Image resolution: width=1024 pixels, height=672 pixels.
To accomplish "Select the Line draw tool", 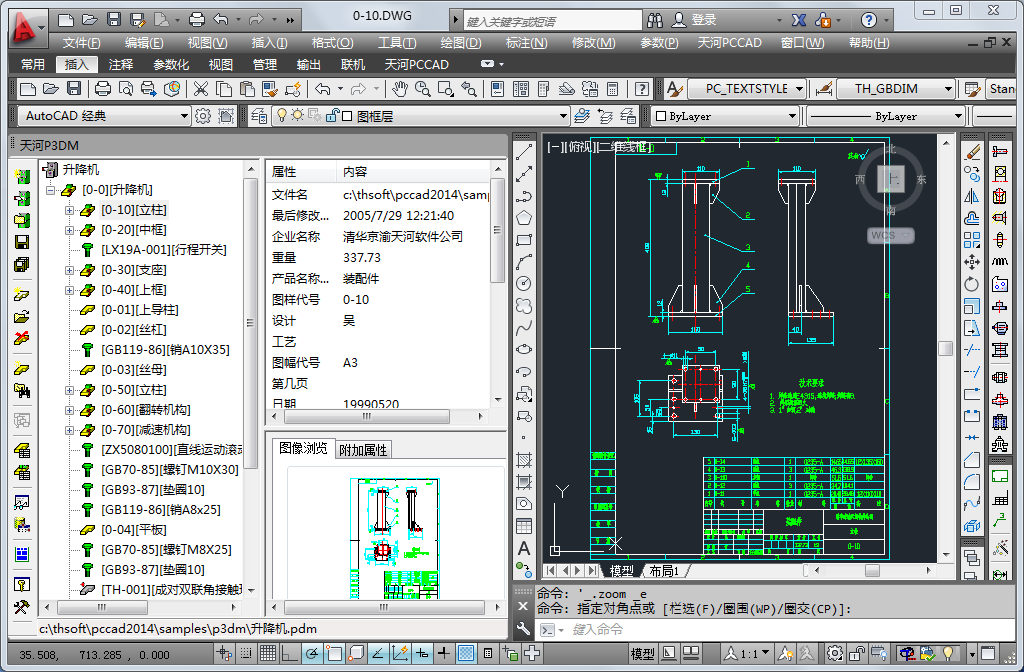I will pyautogui.click(x=523, y=152).
